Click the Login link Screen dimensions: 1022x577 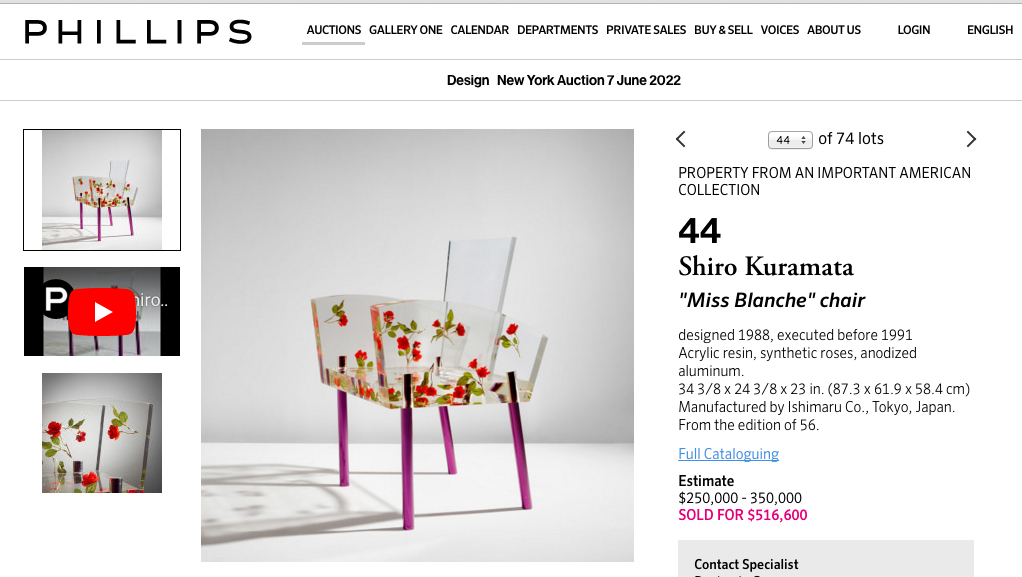pos(914,30)
